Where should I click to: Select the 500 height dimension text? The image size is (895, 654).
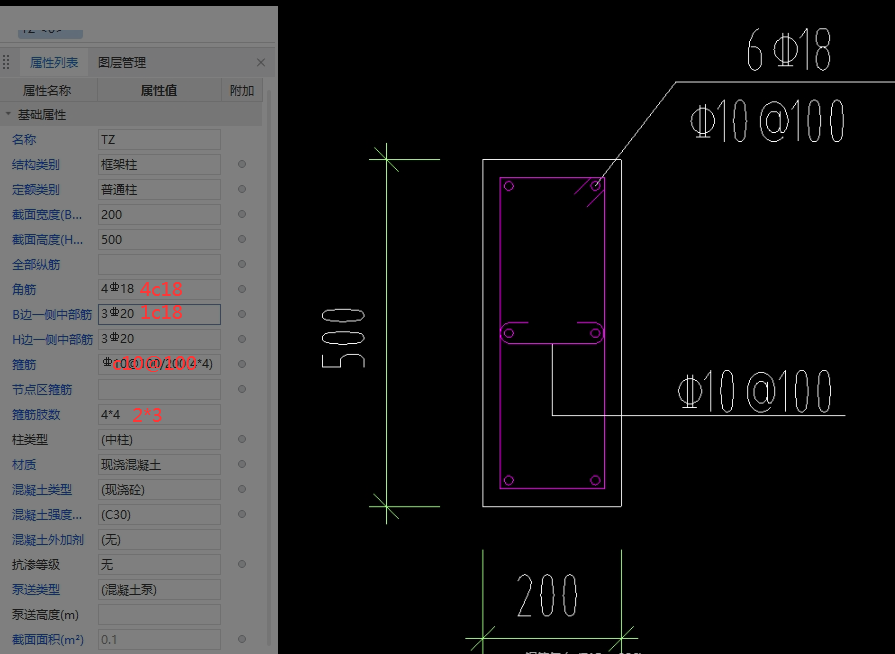tap(343, 338)
